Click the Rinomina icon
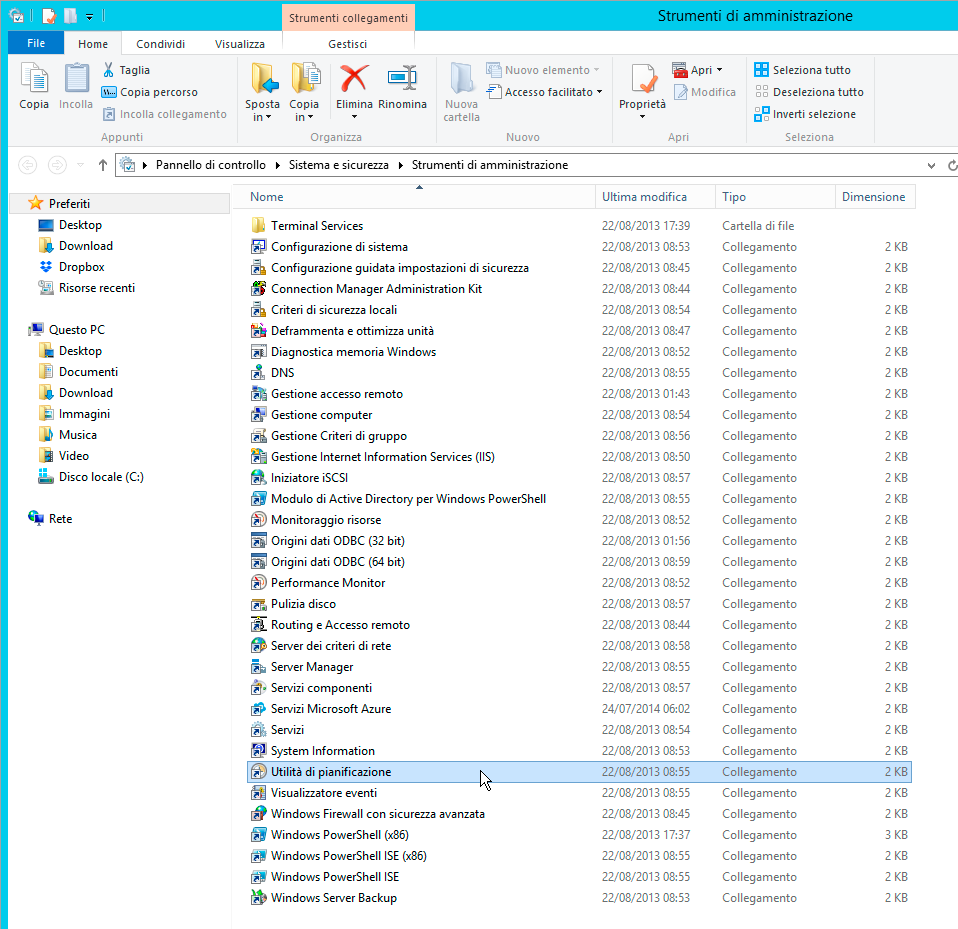This screenshot has height=929, width=958. point(402,79)
